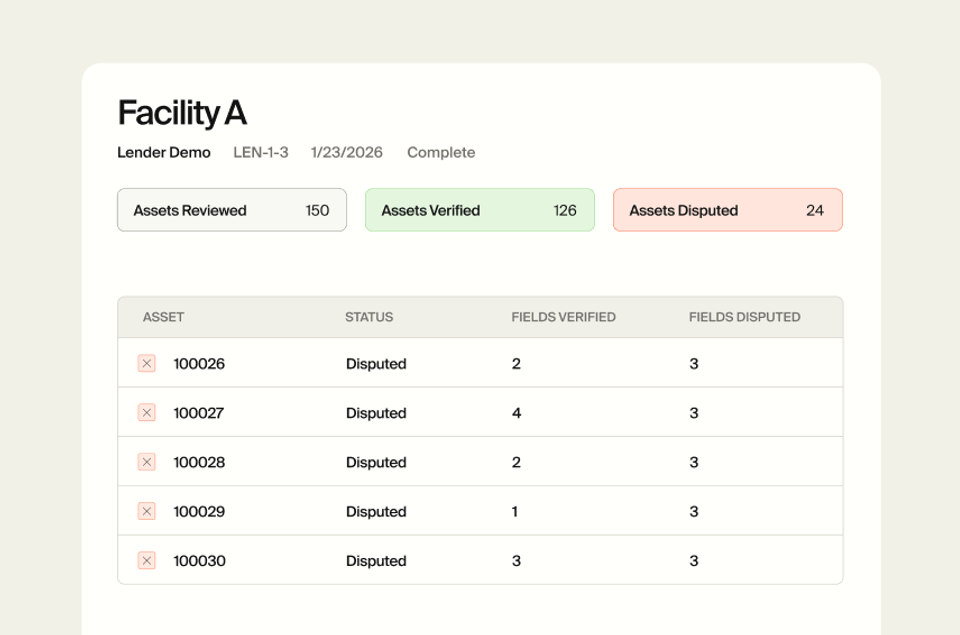
Task: Click the disputed X icon for asset 100026
Action: pos(146,363)
